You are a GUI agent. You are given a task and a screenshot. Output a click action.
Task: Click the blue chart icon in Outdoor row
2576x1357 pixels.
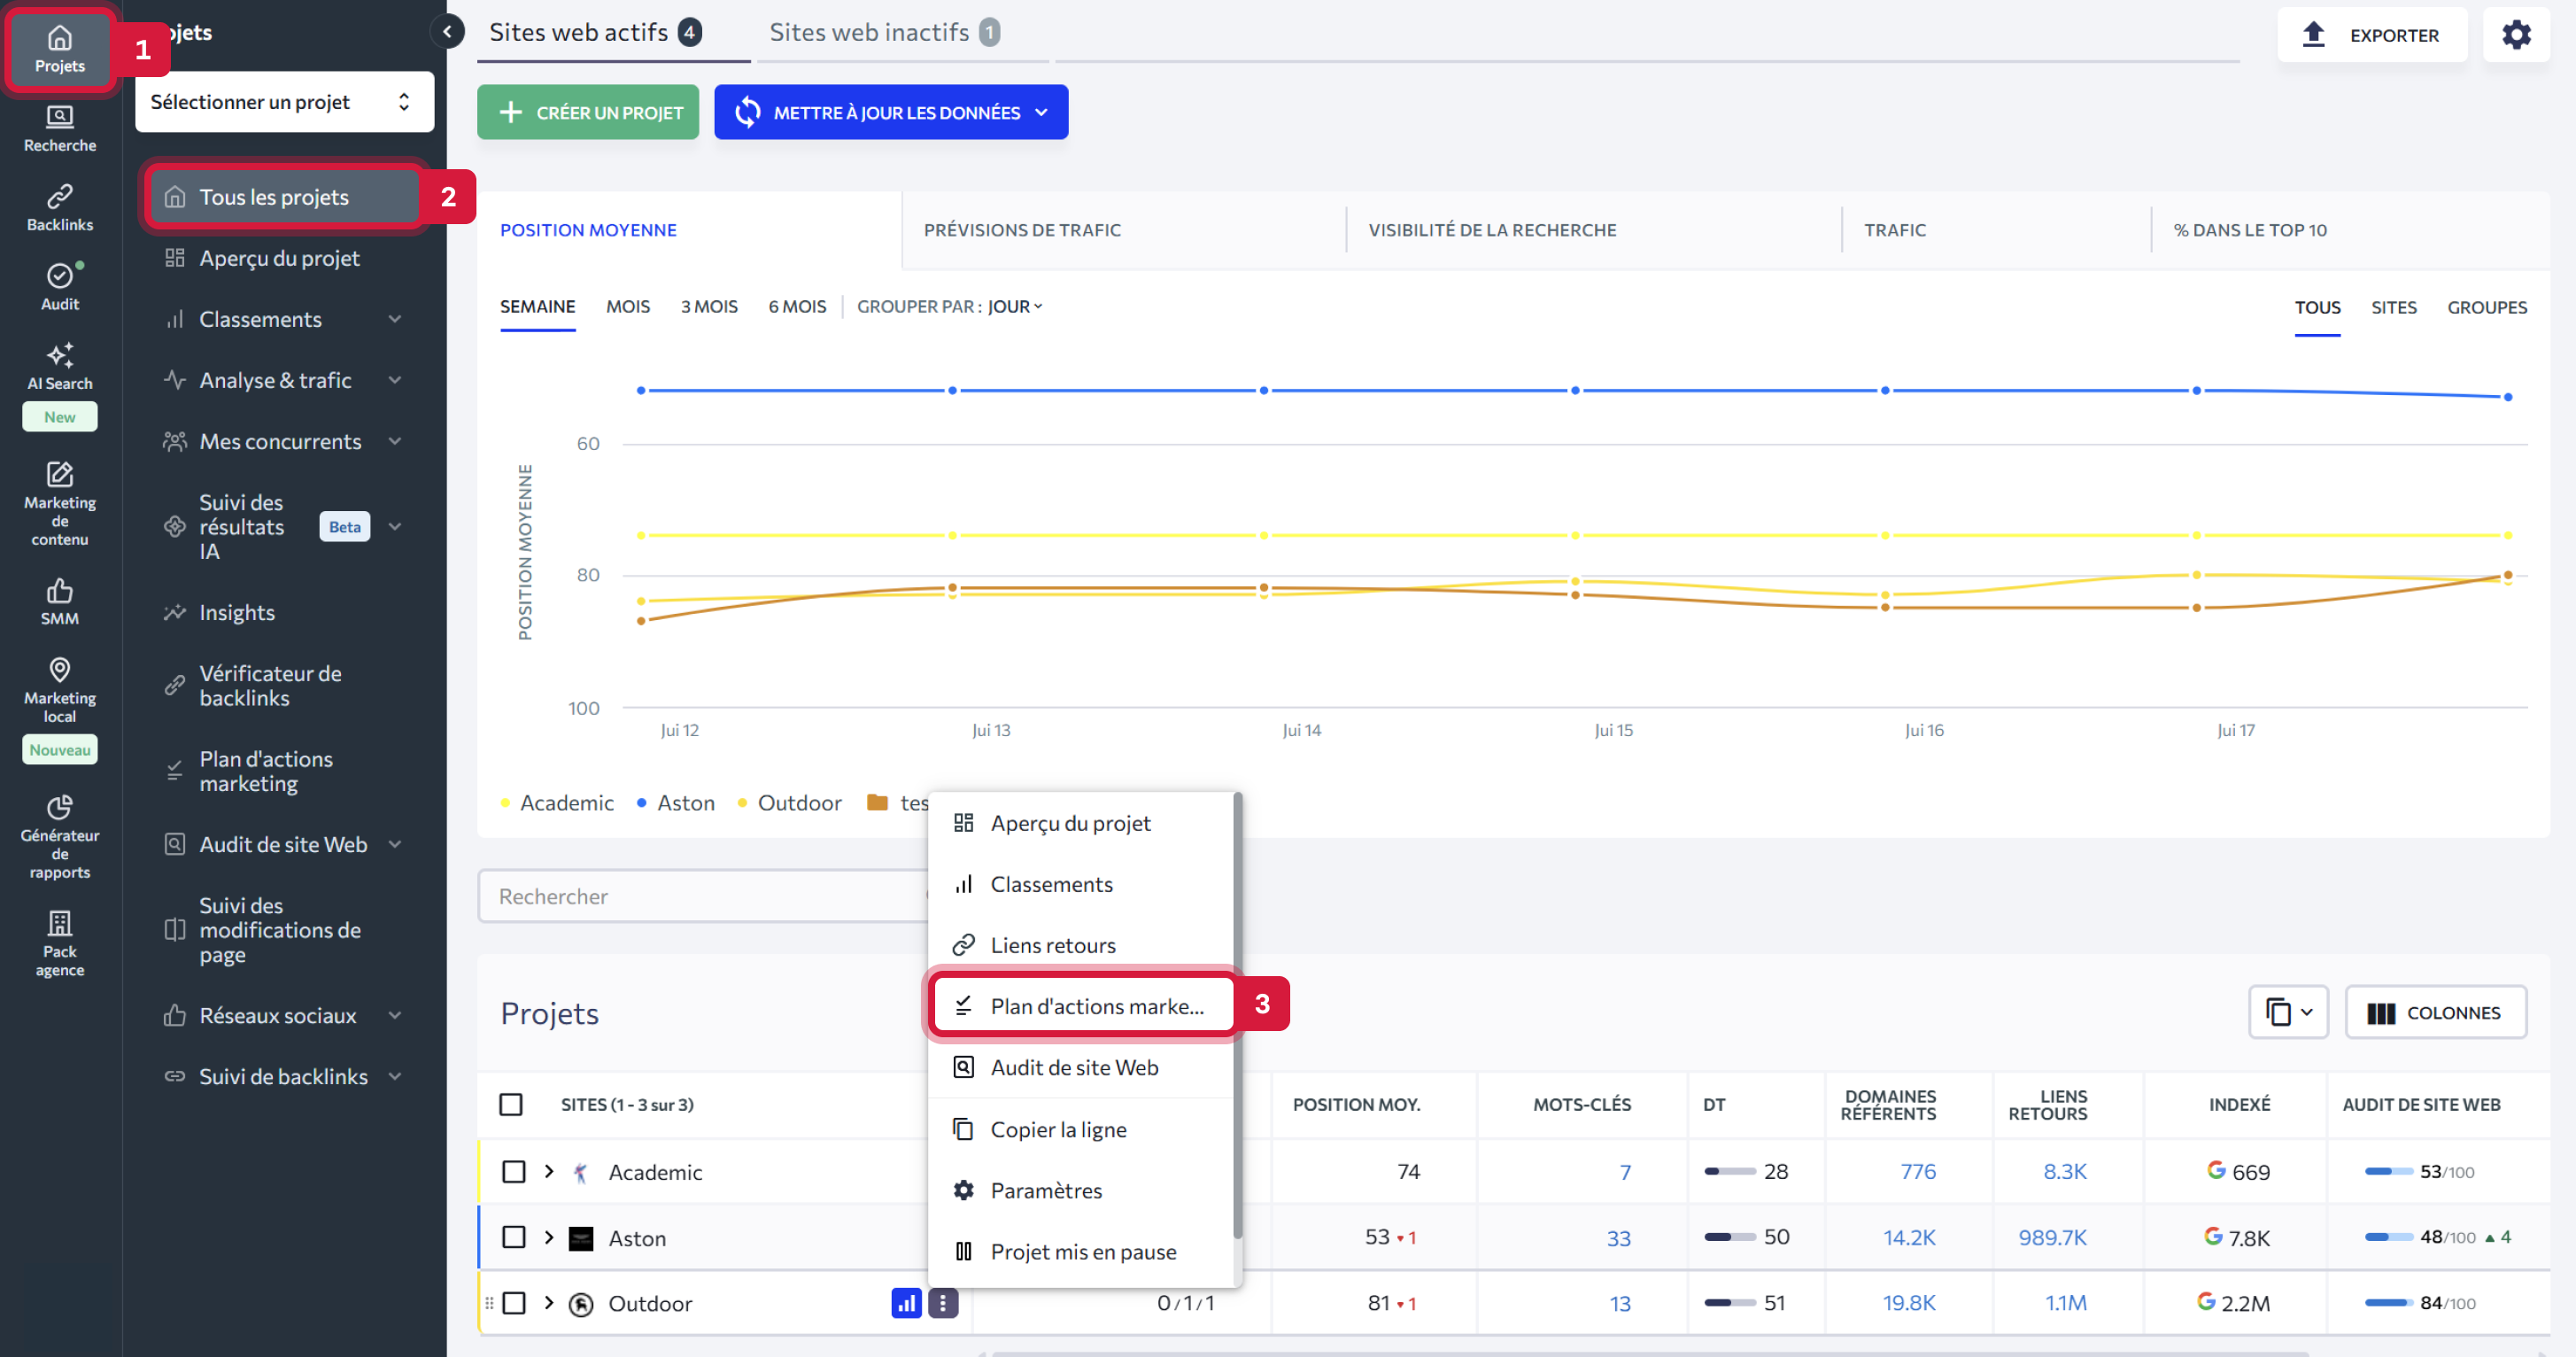coord(906,1302)
